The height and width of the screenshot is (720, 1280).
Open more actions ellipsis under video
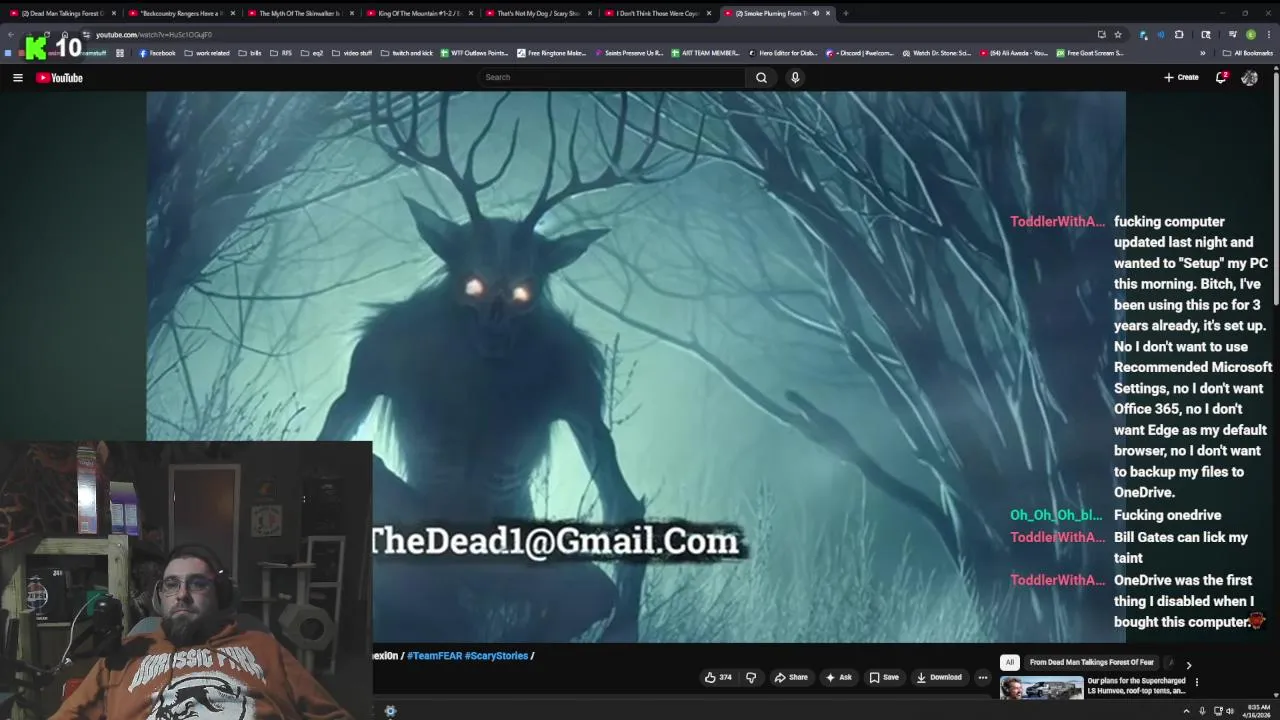[x=982, y=677]
